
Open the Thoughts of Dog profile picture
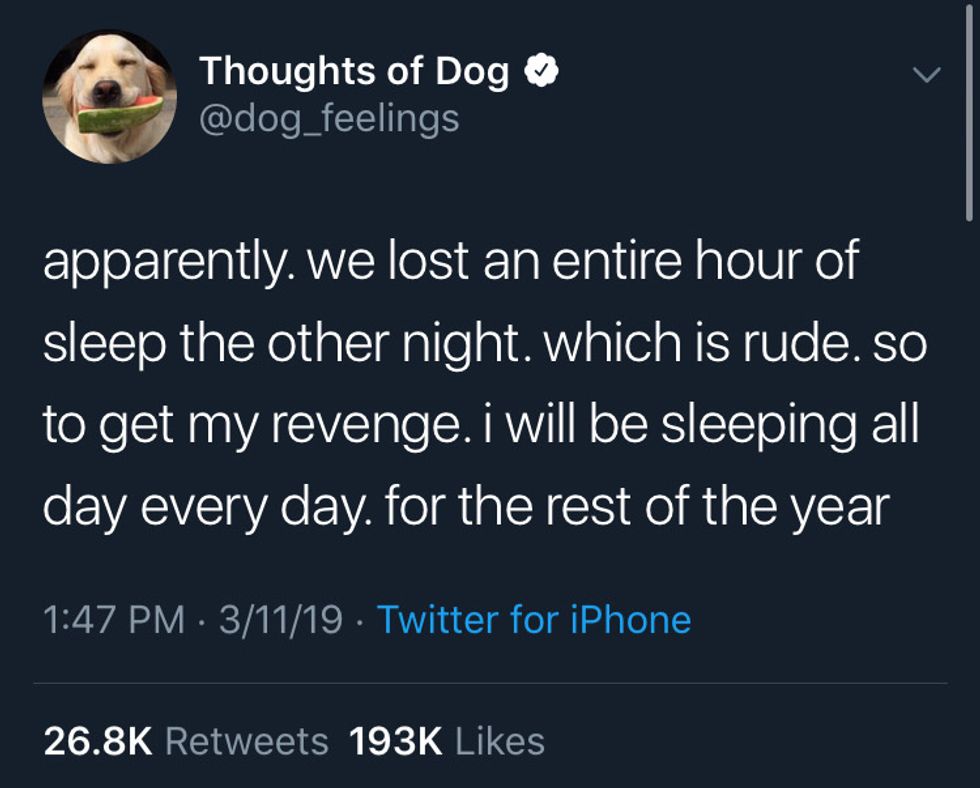pyautogui.click(x=109, y=96)
